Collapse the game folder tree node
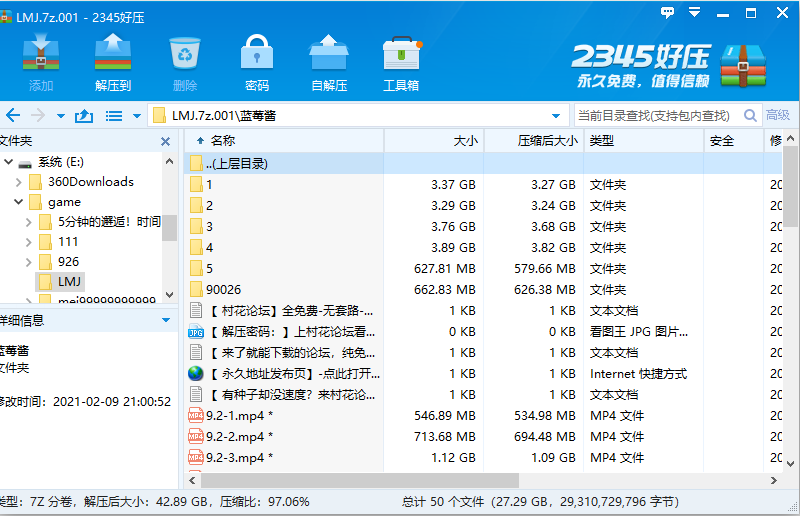800x516 pixels. tap(18, 202)
